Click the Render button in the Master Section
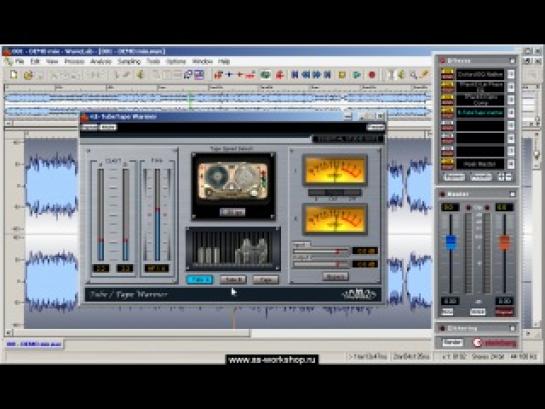This screenshot has height=409, width=545. (x=452, y=342)
